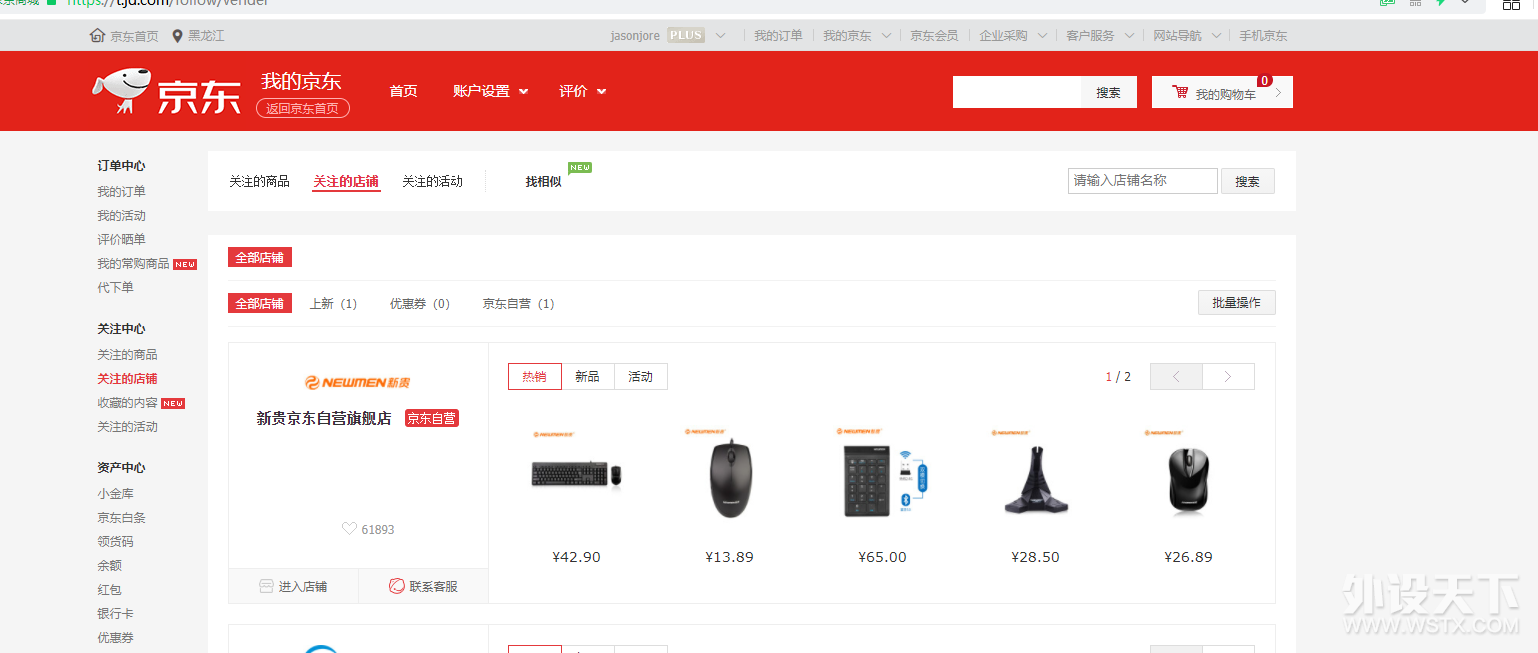Screen dimensions: 1538x653
Task: Click the contact customer service (联系客服) icon
Action: tap(397, 587)
